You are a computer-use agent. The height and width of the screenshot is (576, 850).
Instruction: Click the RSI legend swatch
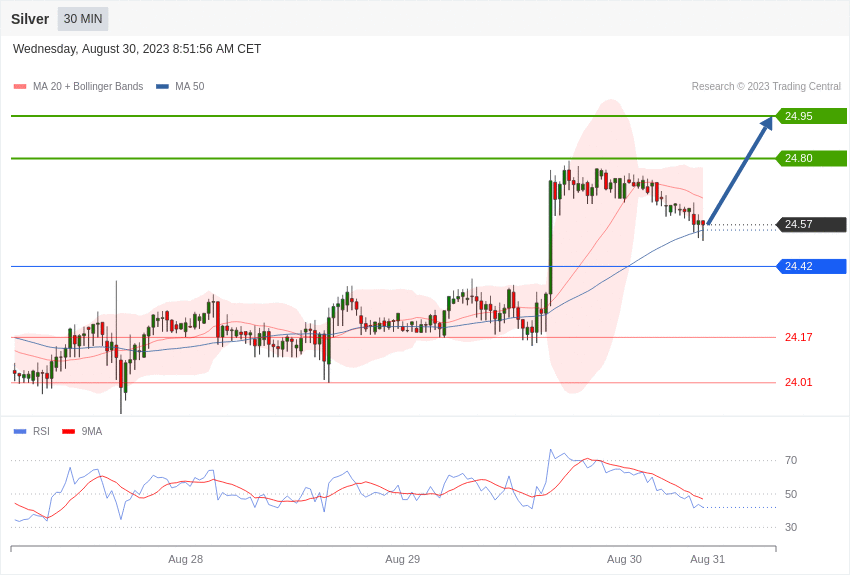coord(20,431)
